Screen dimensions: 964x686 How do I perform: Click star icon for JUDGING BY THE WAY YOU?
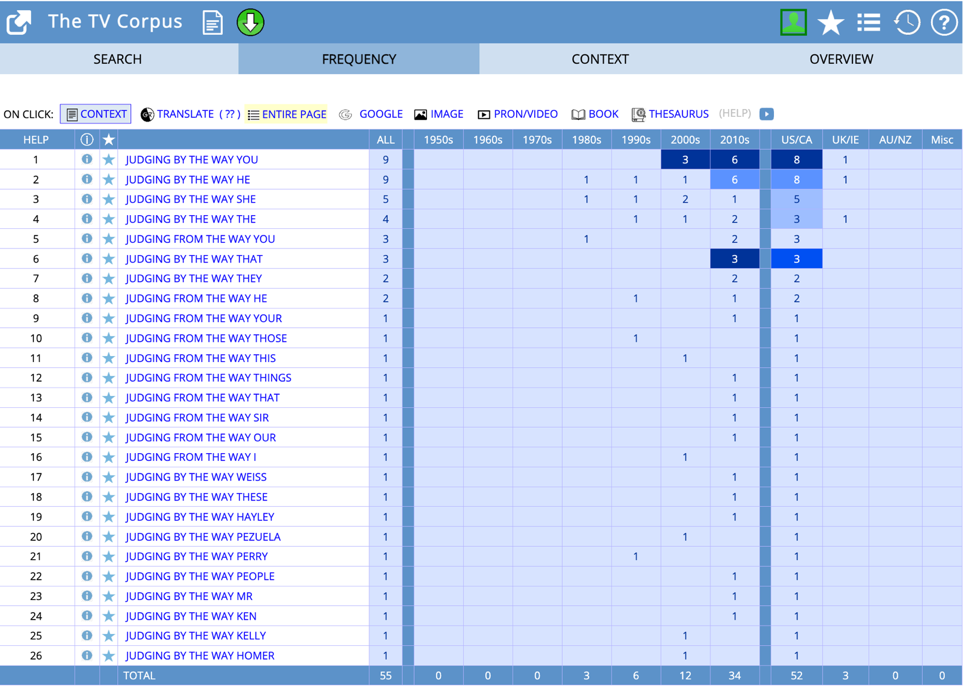[109, 160]
